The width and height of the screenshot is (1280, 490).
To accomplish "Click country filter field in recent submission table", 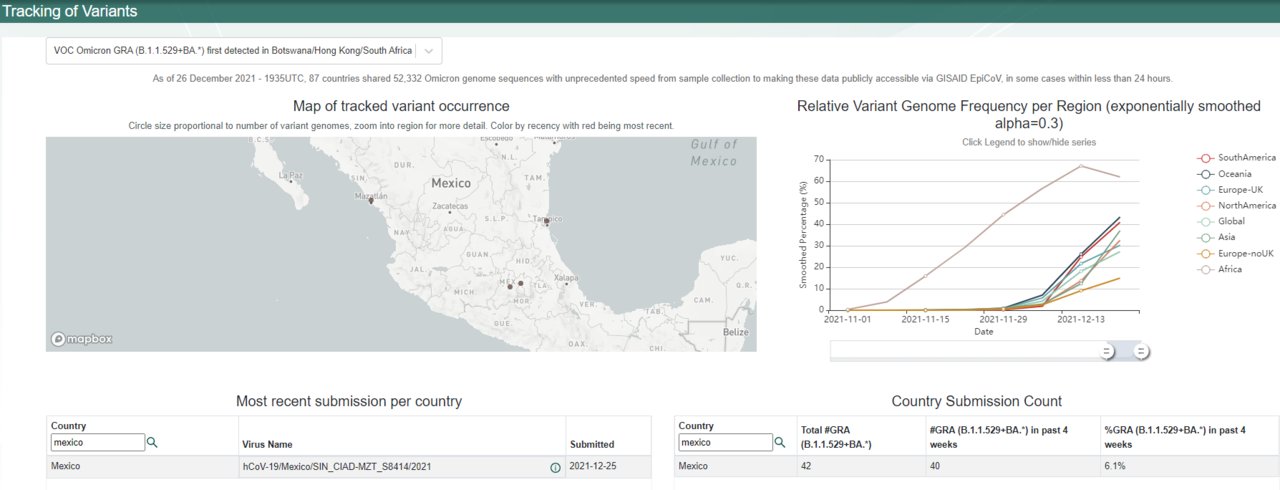I will (98, 442).
